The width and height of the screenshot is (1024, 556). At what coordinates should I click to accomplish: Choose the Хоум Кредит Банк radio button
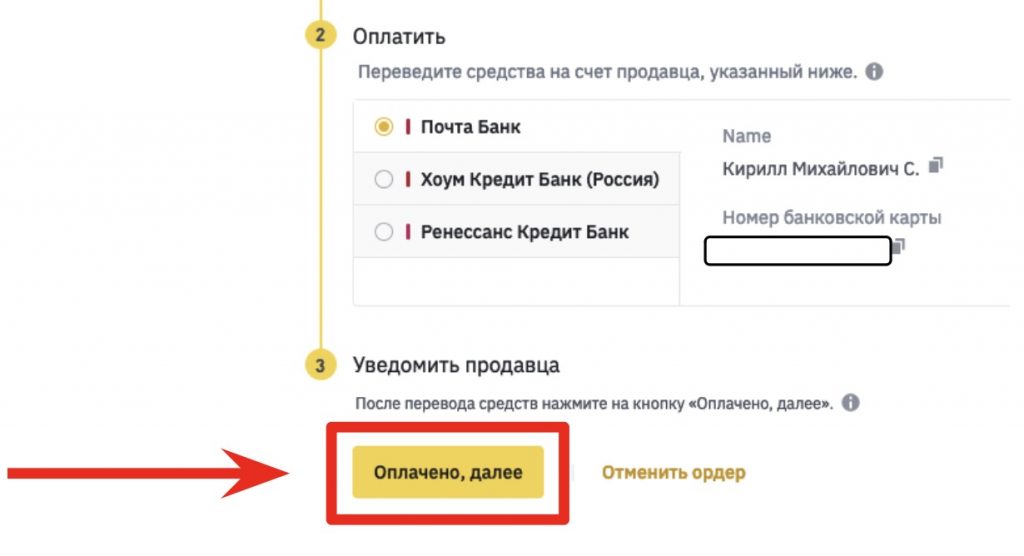pos(384,180)
